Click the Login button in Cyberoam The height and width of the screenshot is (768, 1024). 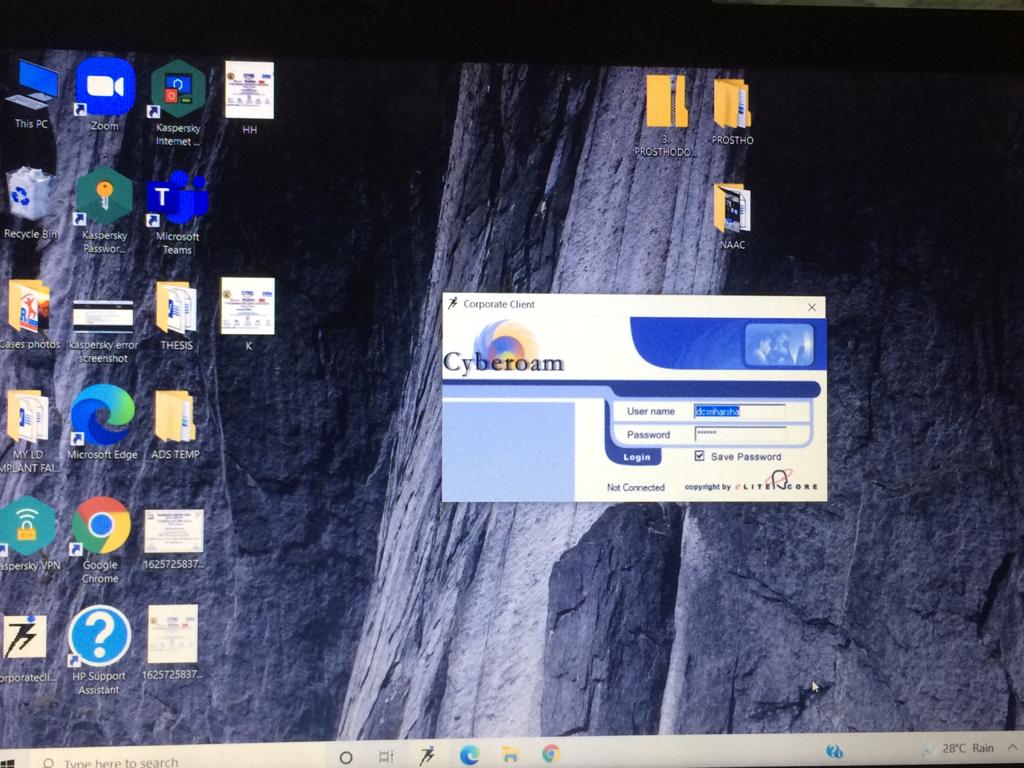click(635, 457)
